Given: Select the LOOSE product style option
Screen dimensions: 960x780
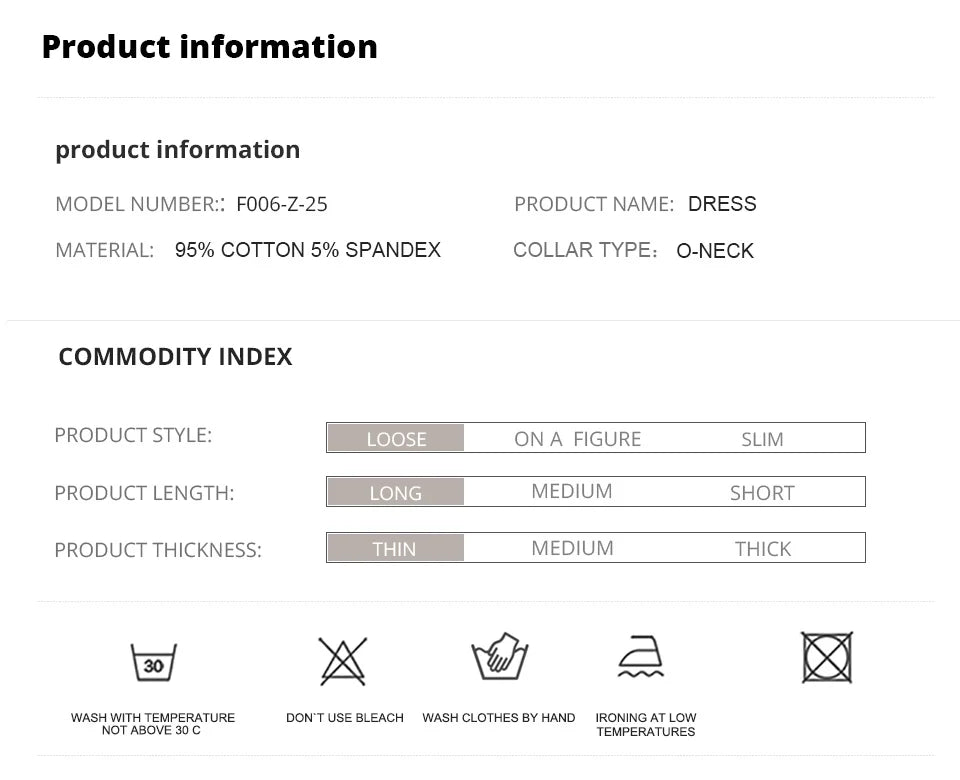Looking at the screenshot, I should click(x=396, y=439).
